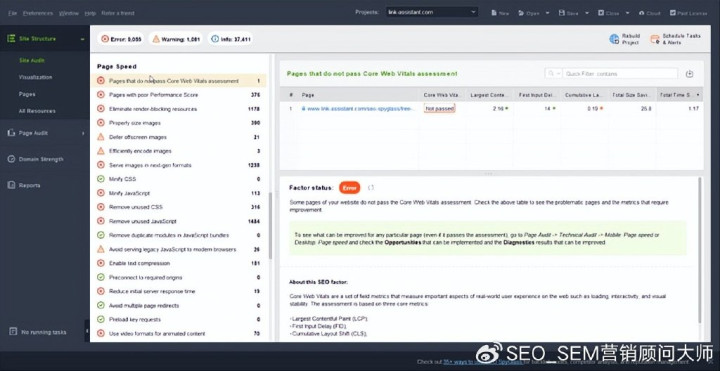Image resolution: width=720 pixels, height=371 pixels.
Task: Click warning icon beside Defer offscreen images
Action: tap(101, 137)
